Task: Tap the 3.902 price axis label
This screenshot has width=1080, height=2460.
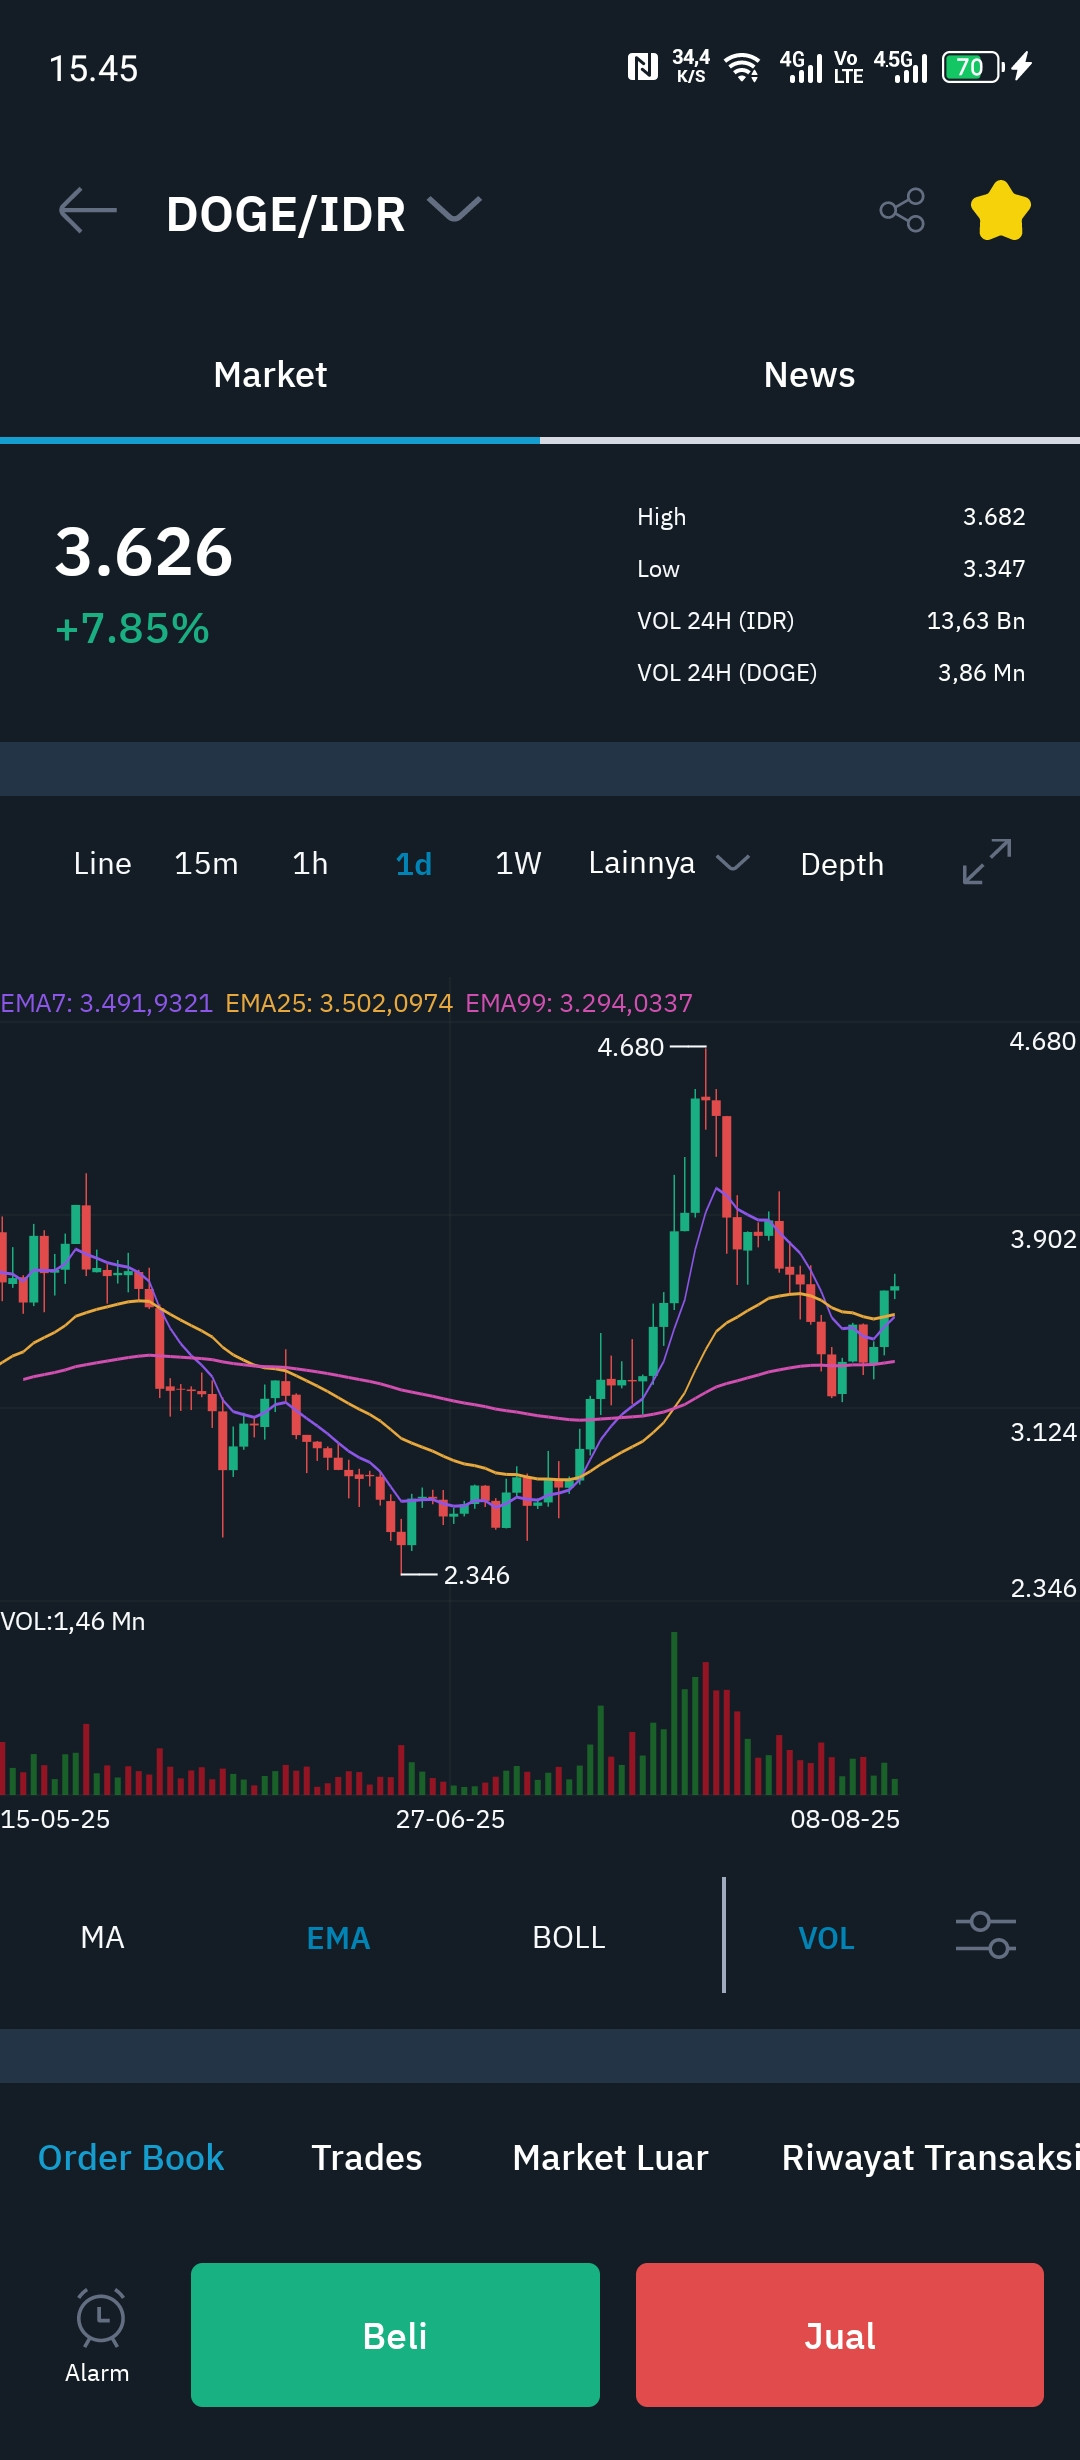Action: [x=1043, y=1239]
